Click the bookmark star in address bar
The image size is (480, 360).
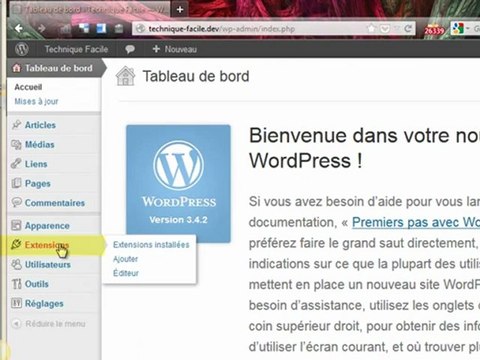click(x=371, y=29)
